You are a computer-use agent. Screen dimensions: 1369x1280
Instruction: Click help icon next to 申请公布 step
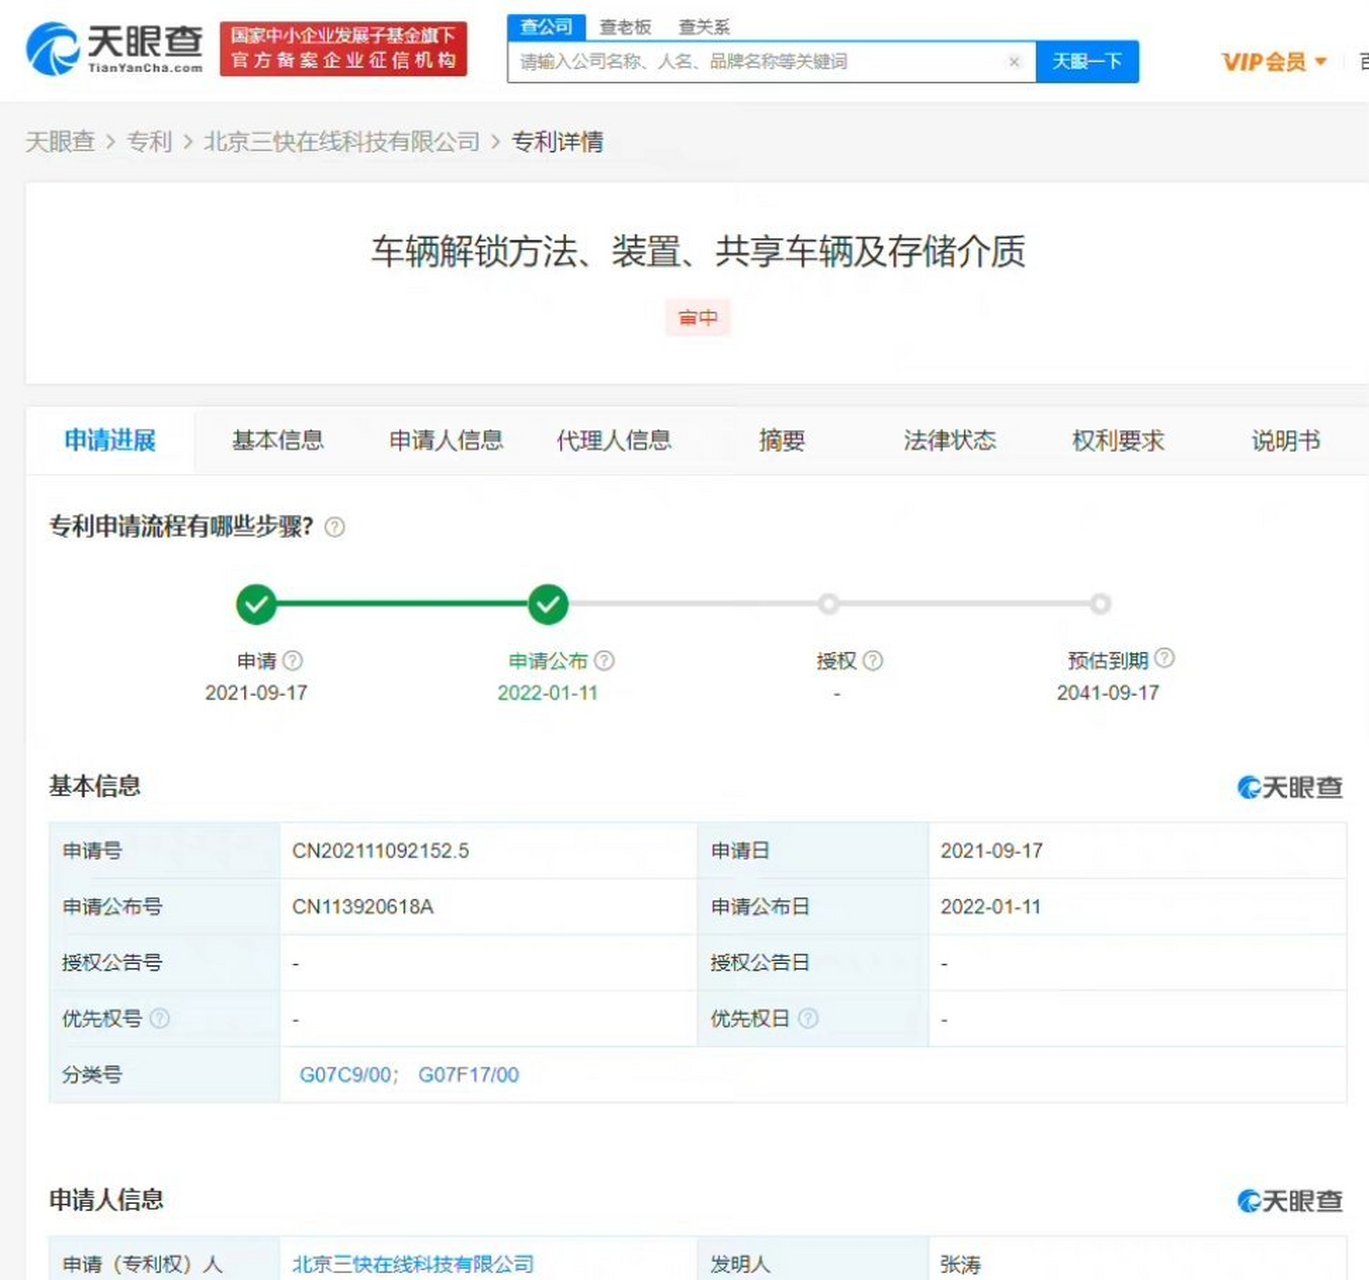(x=604, y=661)
